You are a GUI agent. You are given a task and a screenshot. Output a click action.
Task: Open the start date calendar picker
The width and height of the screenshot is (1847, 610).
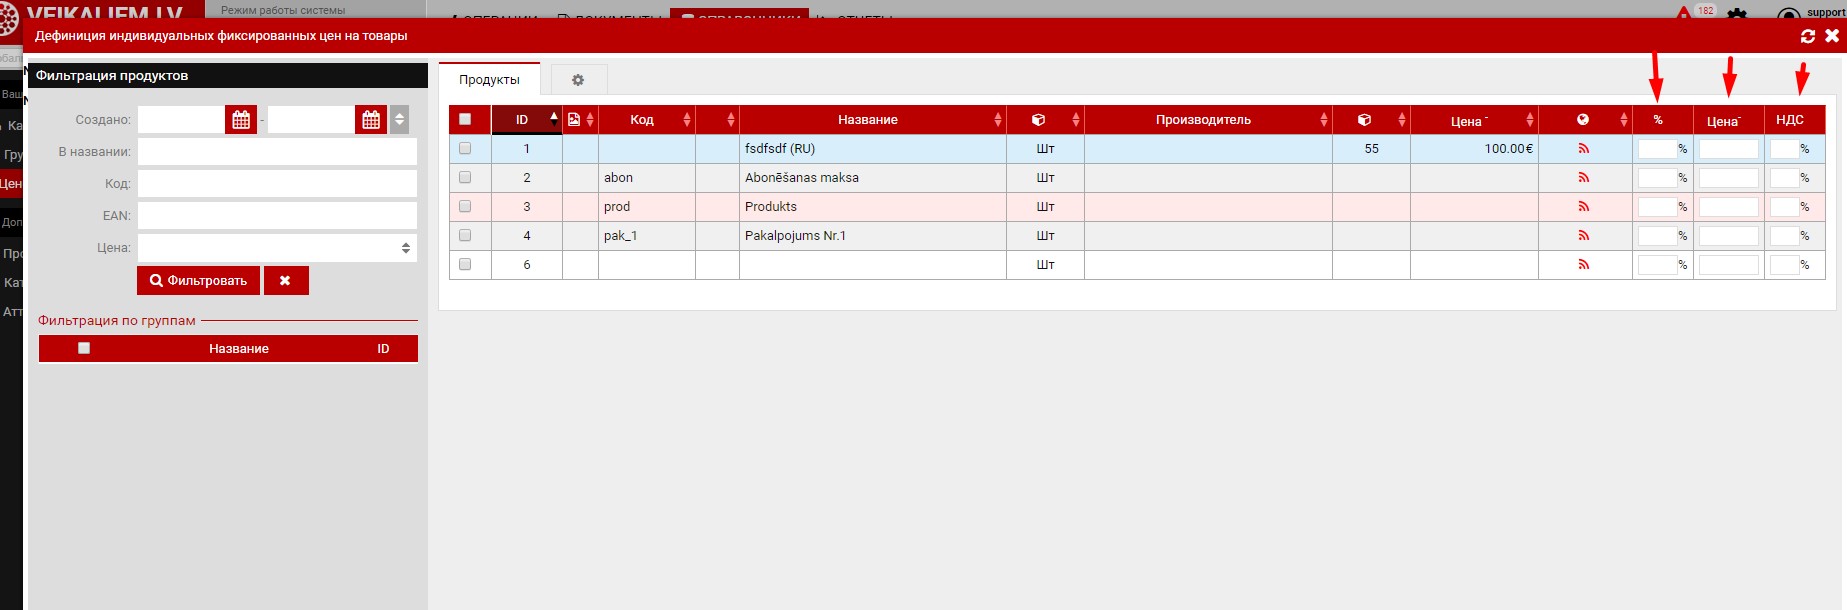(x=241, y=120)
